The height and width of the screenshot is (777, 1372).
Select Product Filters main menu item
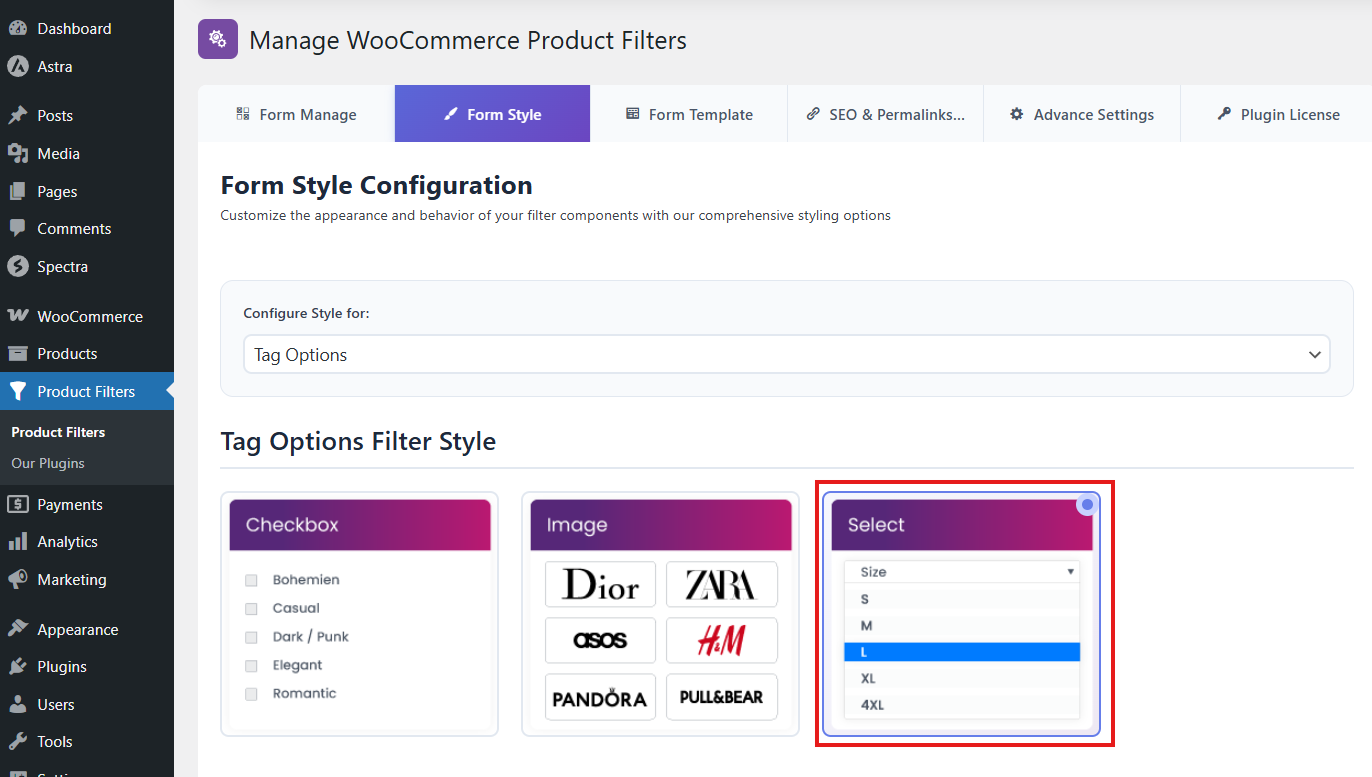pos(87,392)
